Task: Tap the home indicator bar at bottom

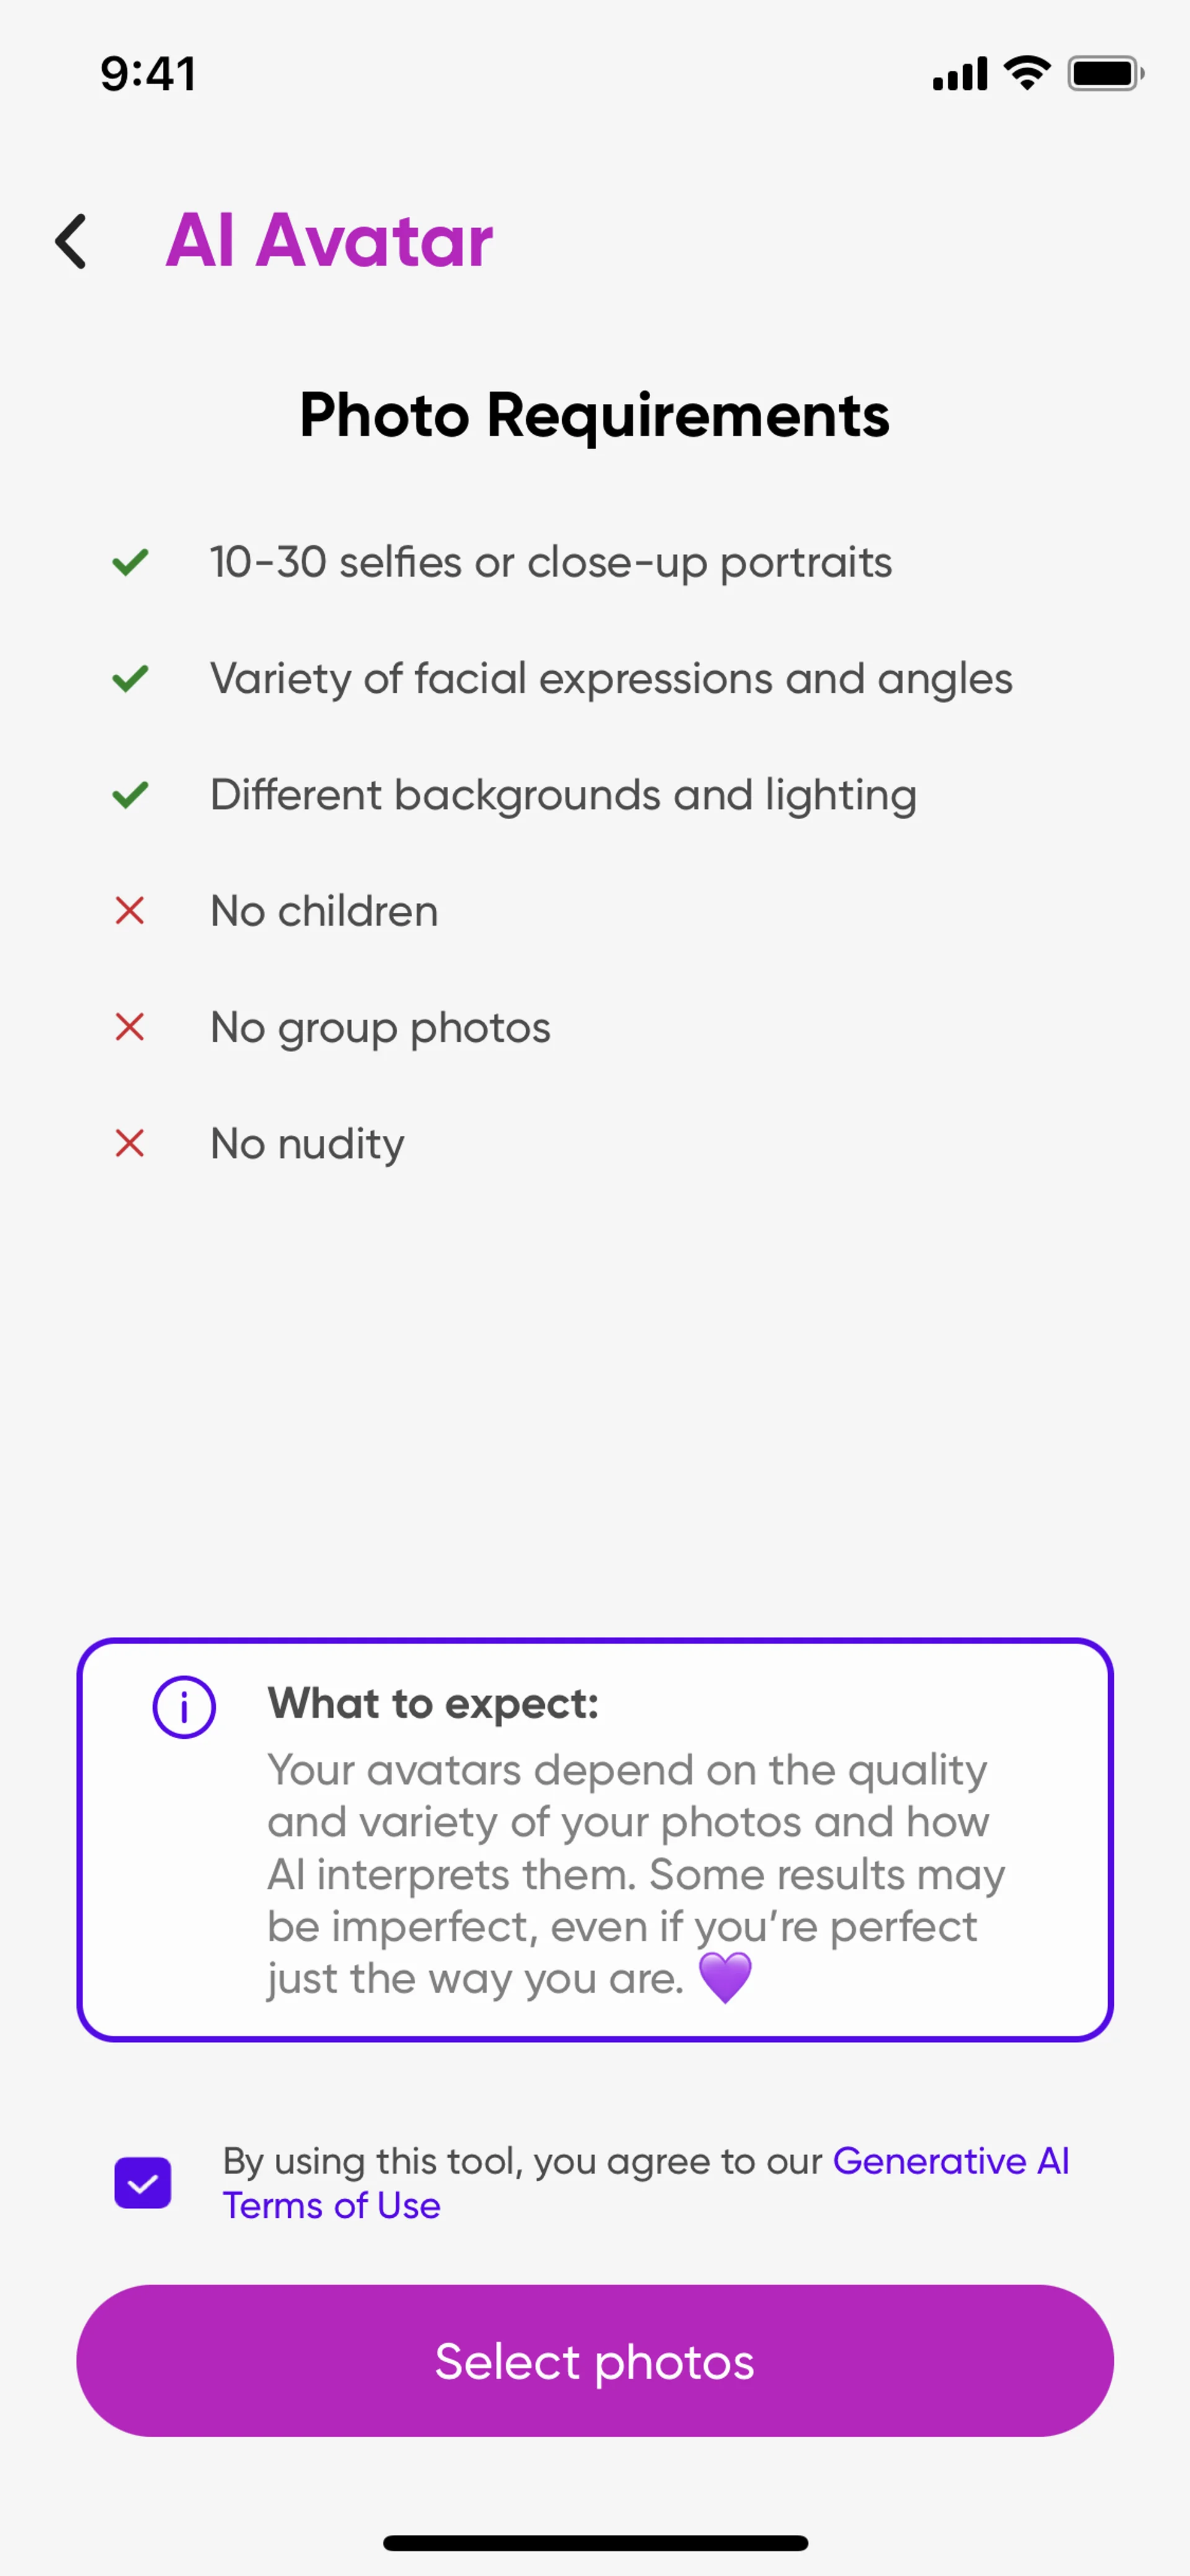Action: (595, 2543)
